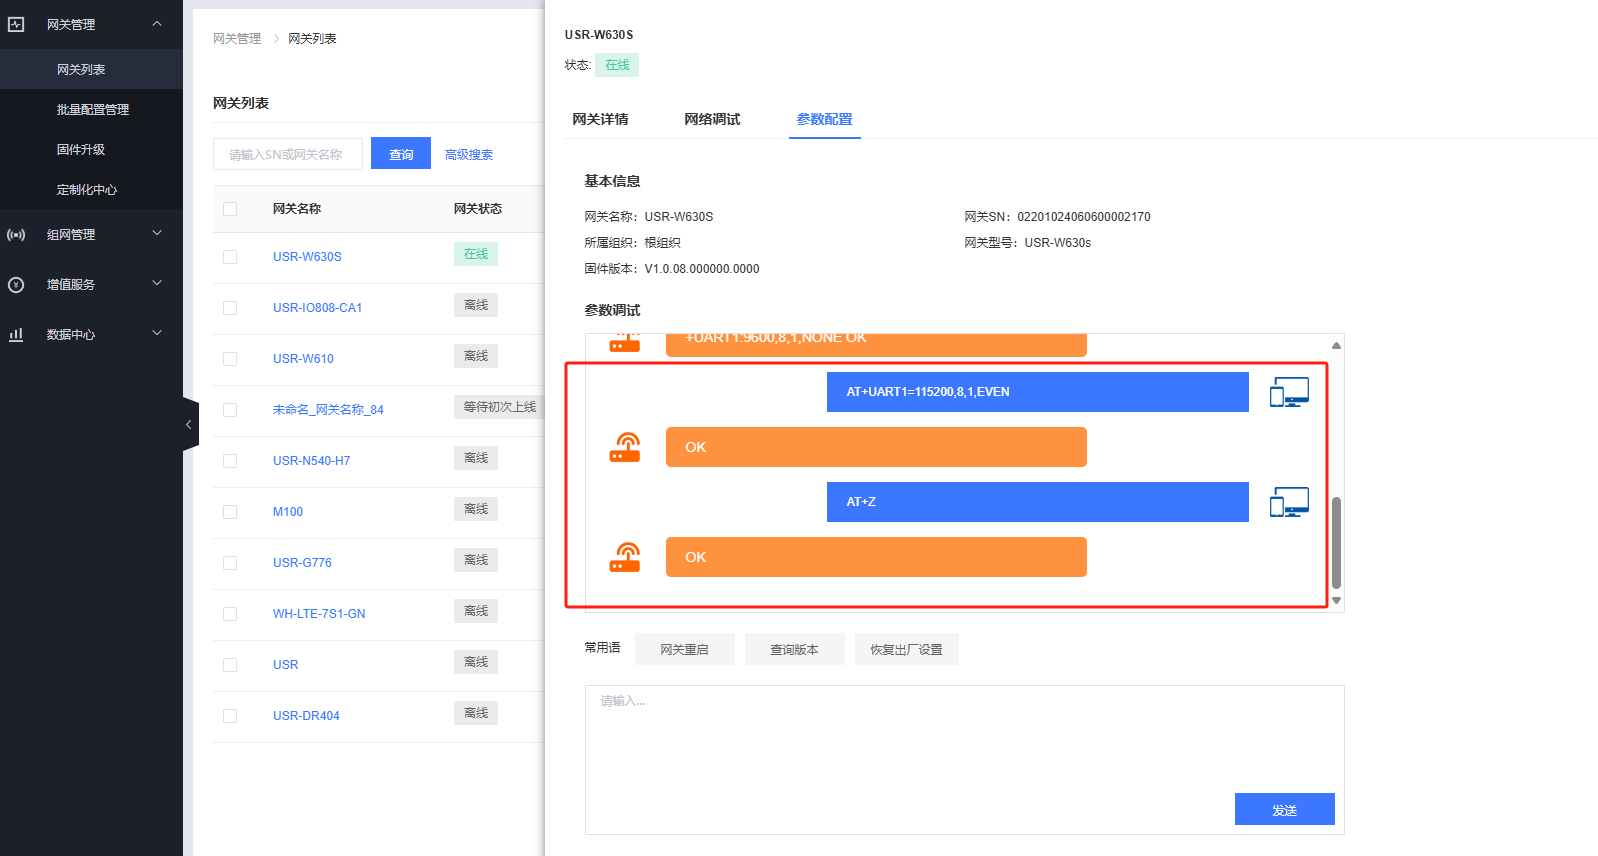
Task: Click the computer icon next to AT+Z
Action: tap(1289, 502)
